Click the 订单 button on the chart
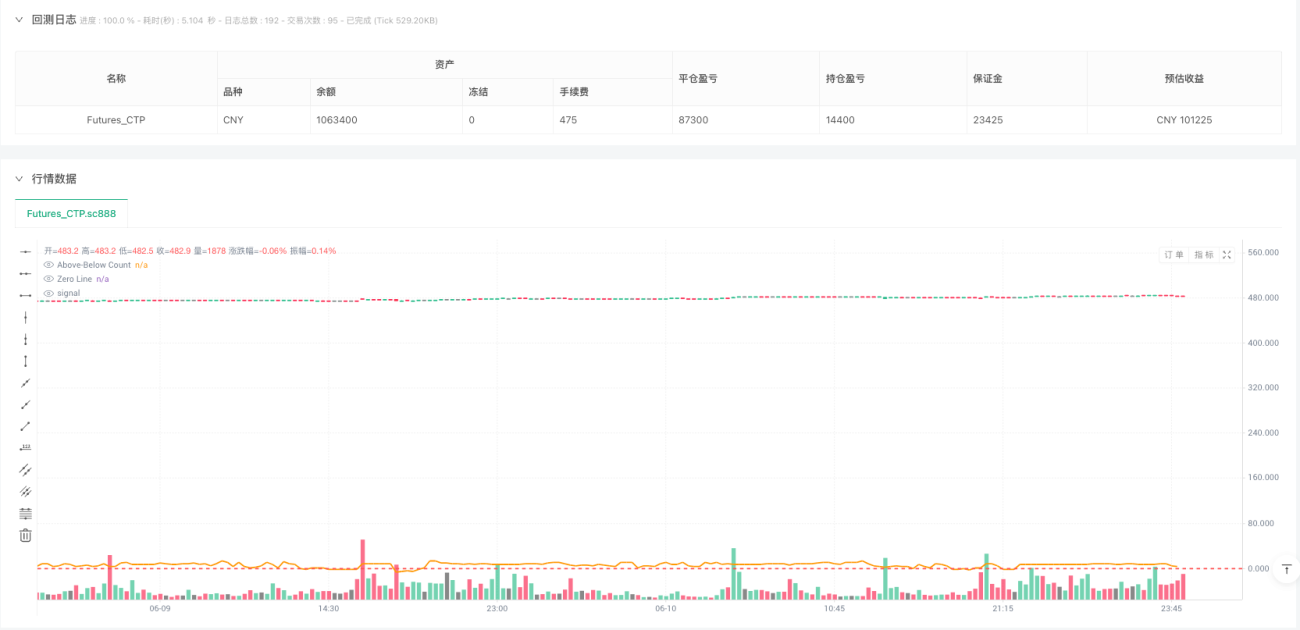 1172,254
